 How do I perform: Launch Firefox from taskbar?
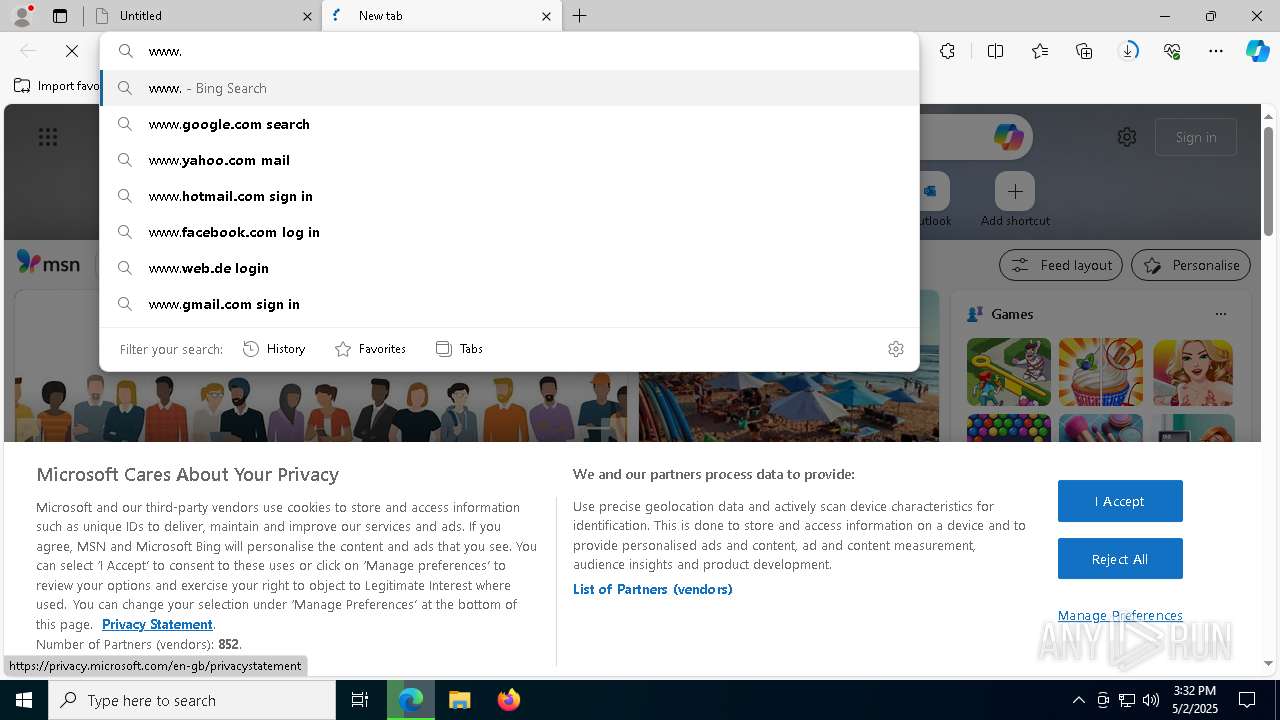coord(509,700)
